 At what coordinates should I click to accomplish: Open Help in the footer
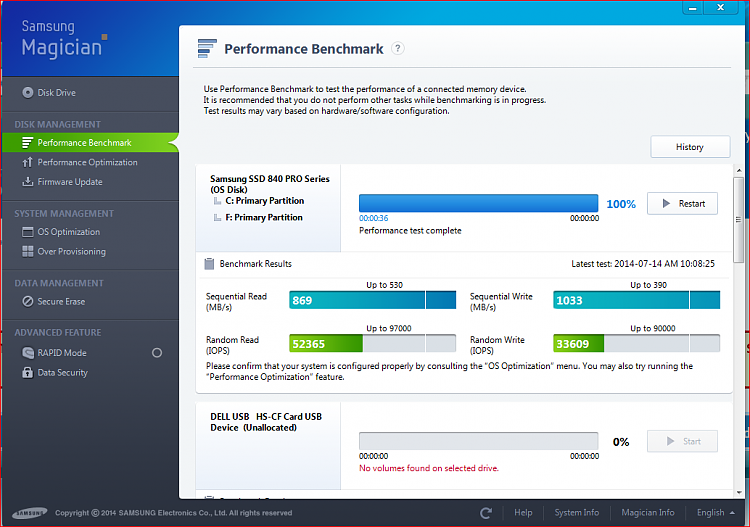(523, 513)
